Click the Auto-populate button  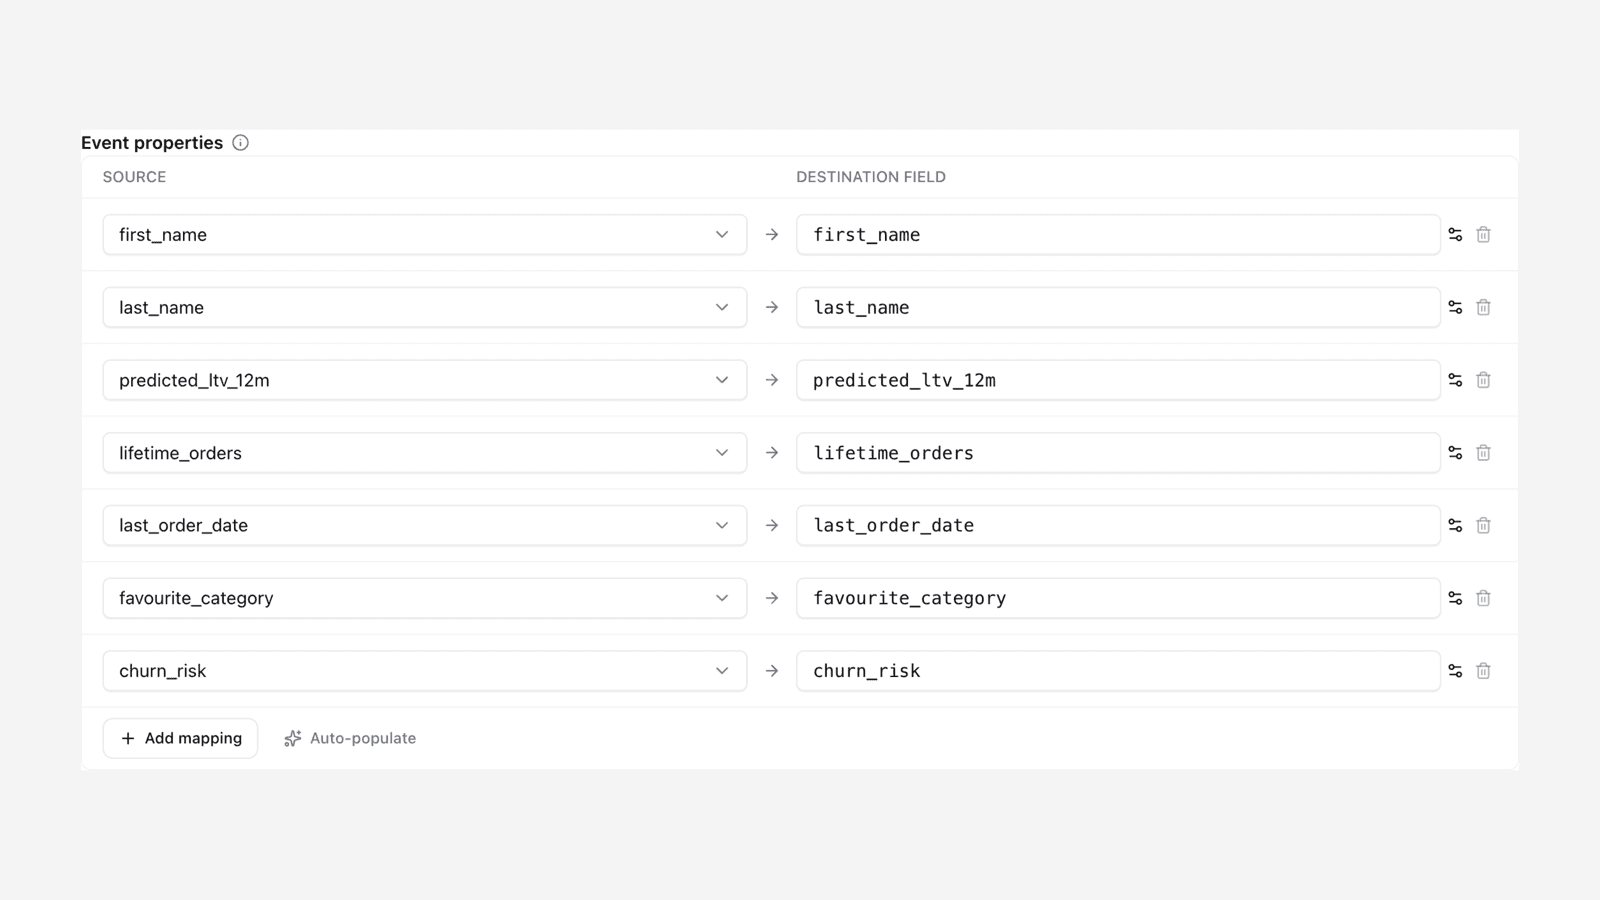(350, 738)
